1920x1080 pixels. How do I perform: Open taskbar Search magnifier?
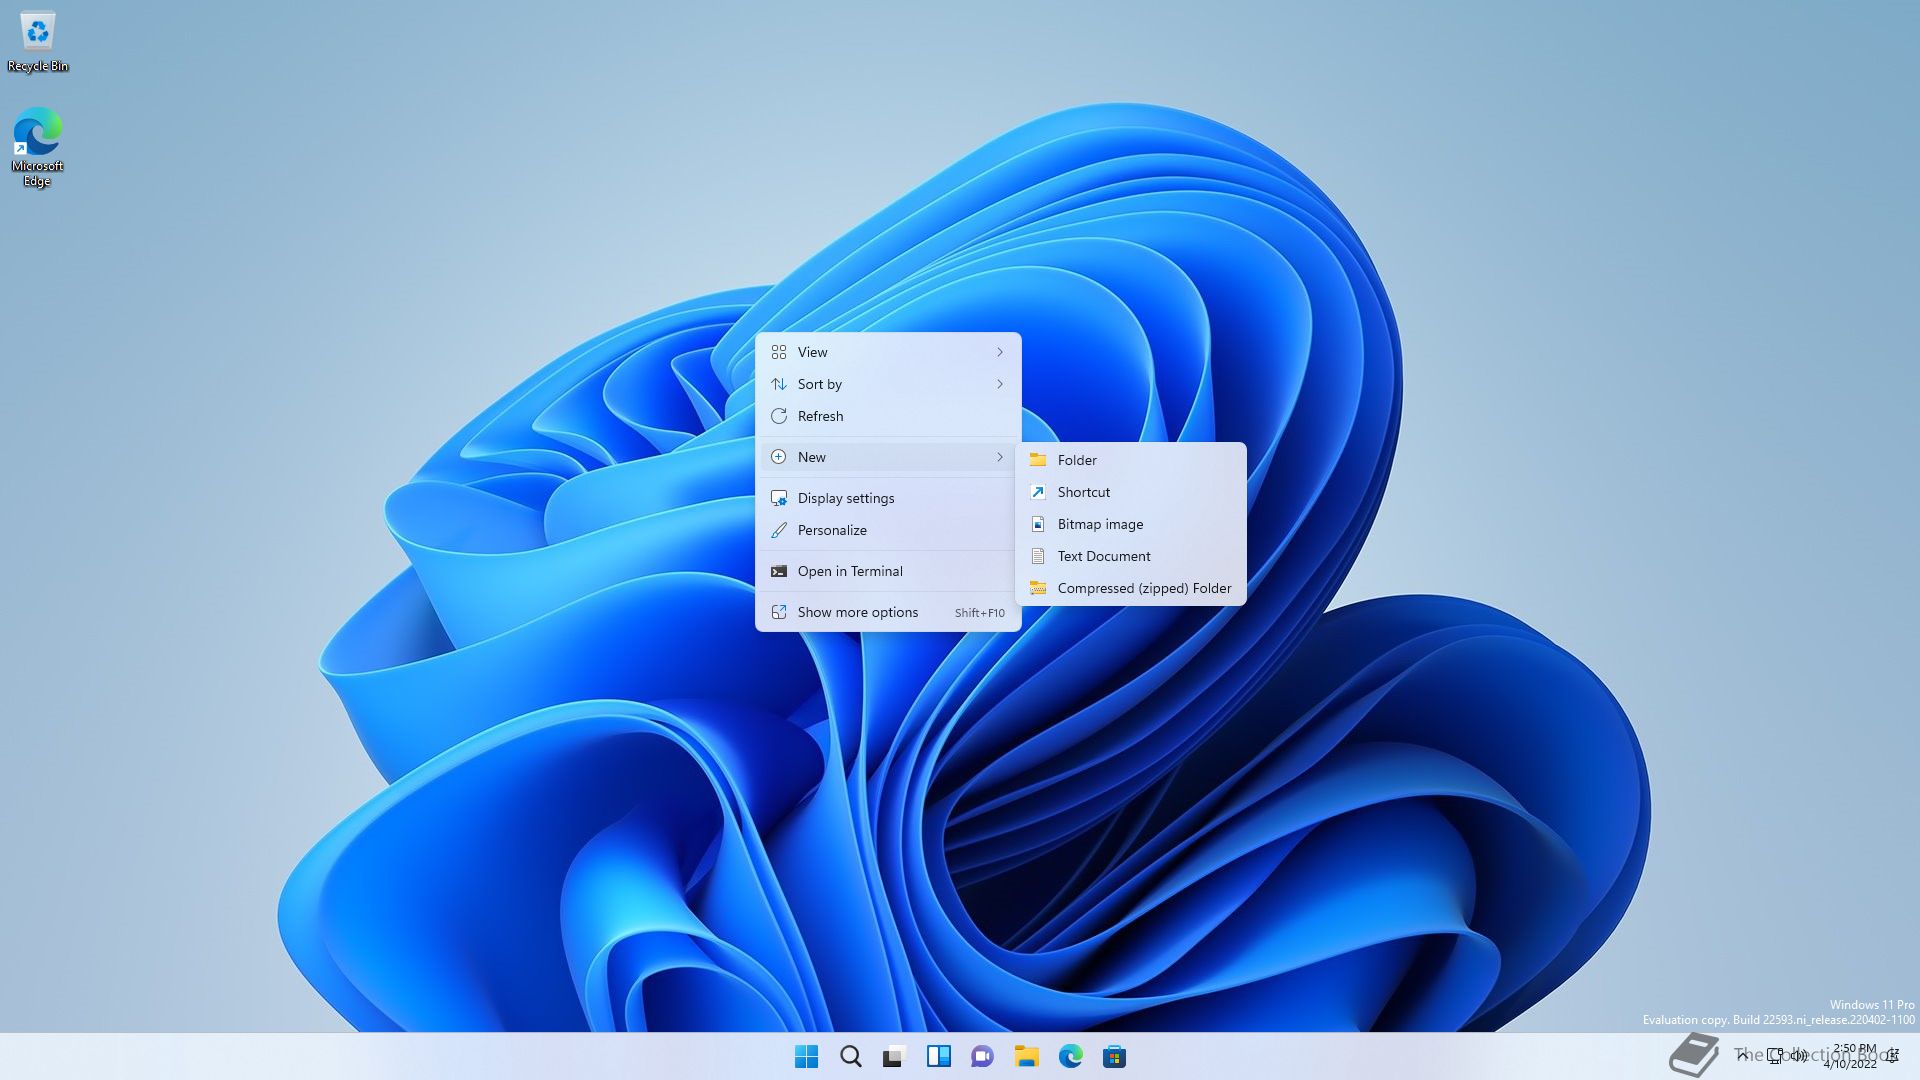click(x=851, y=1056)
